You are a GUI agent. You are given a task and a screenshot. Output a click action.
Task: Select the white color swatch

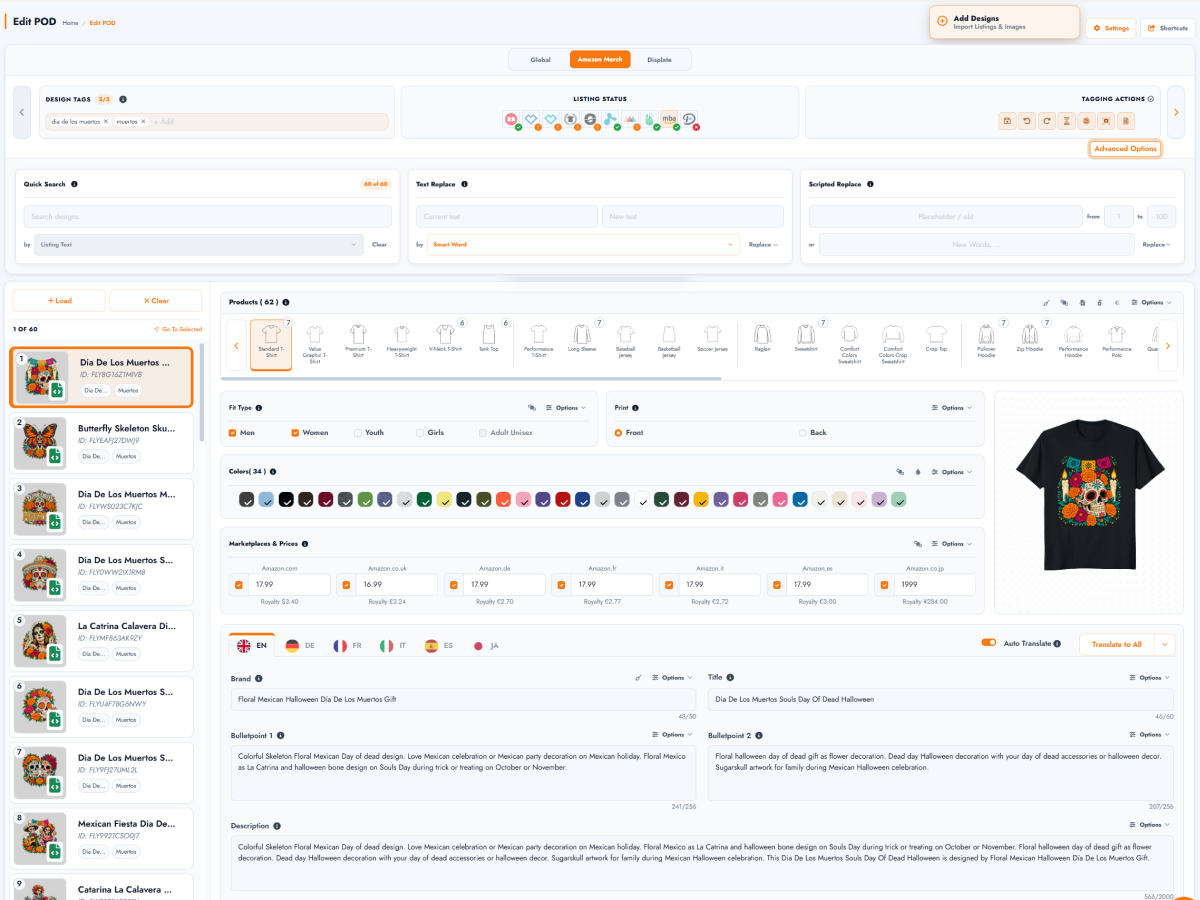click(642, 499)
